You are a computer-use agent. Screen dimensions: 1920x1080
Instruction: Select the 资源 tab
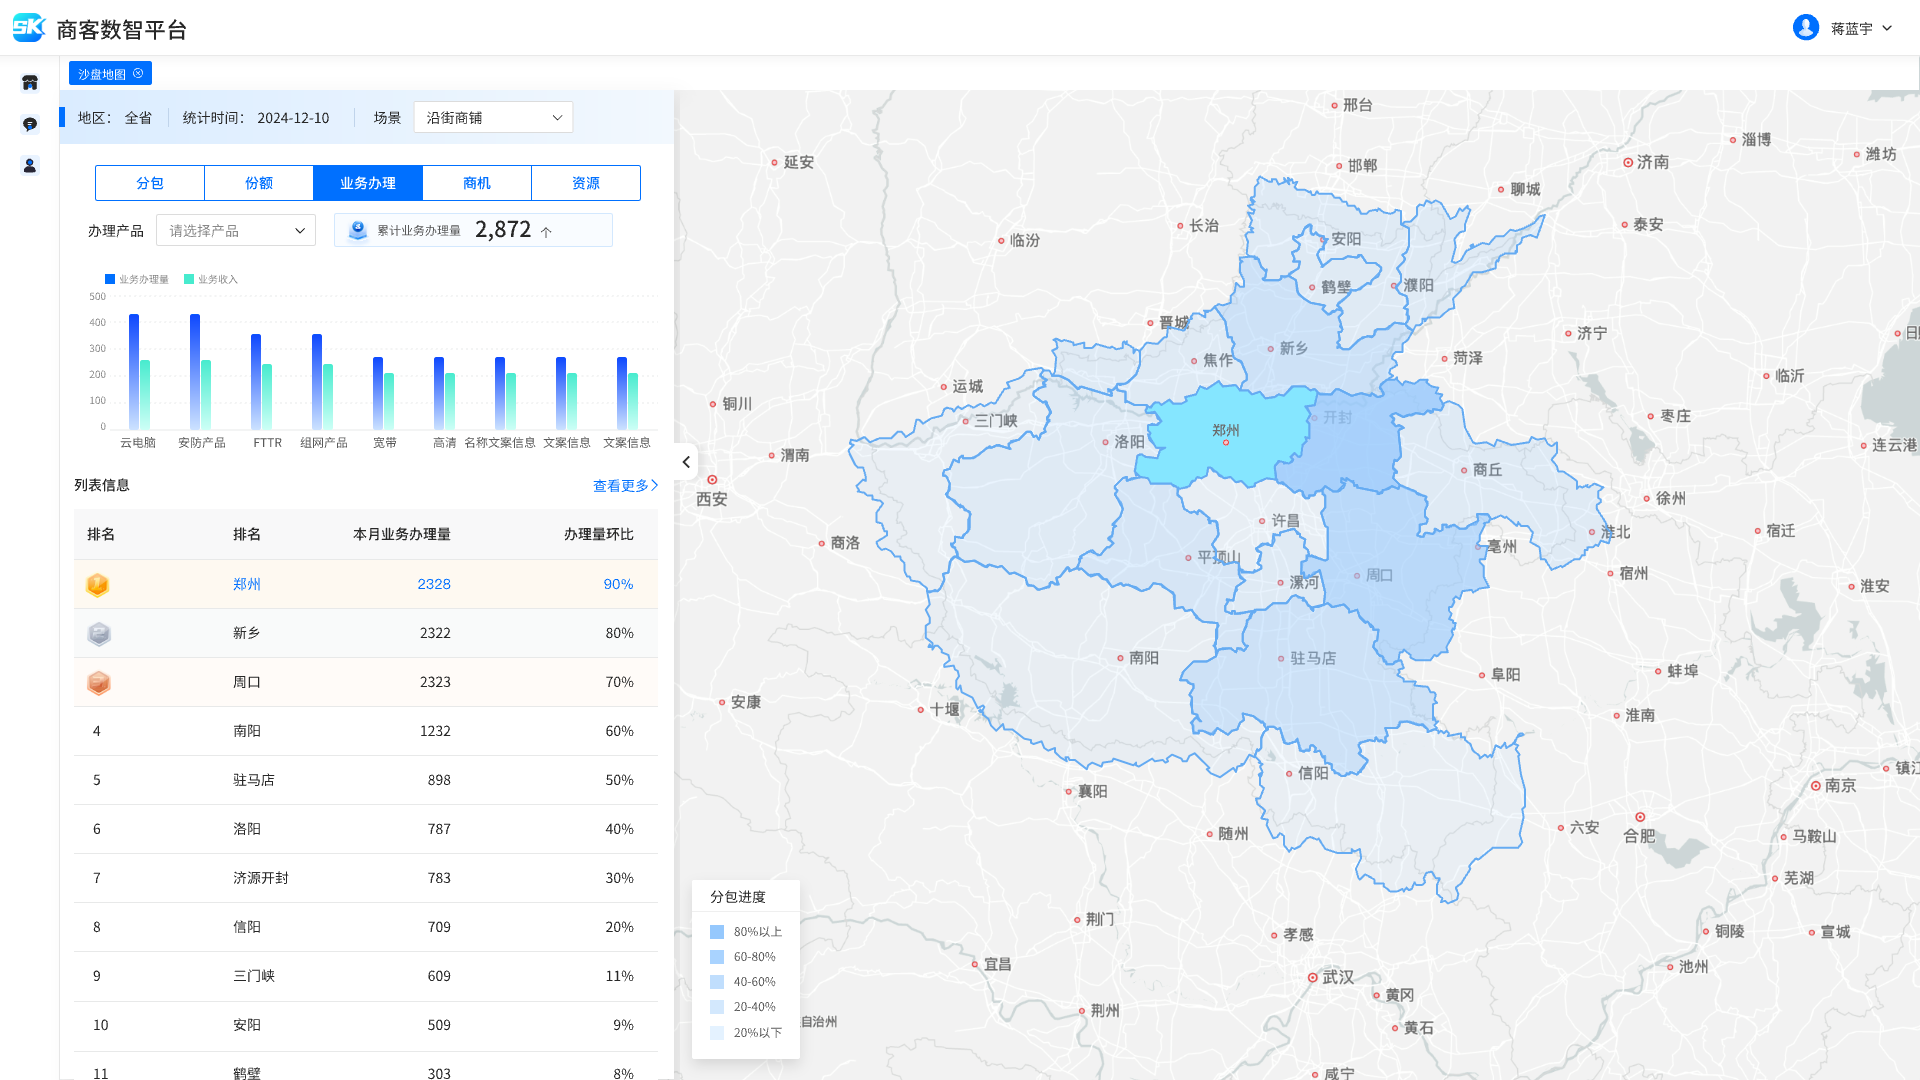pos(586,183)
